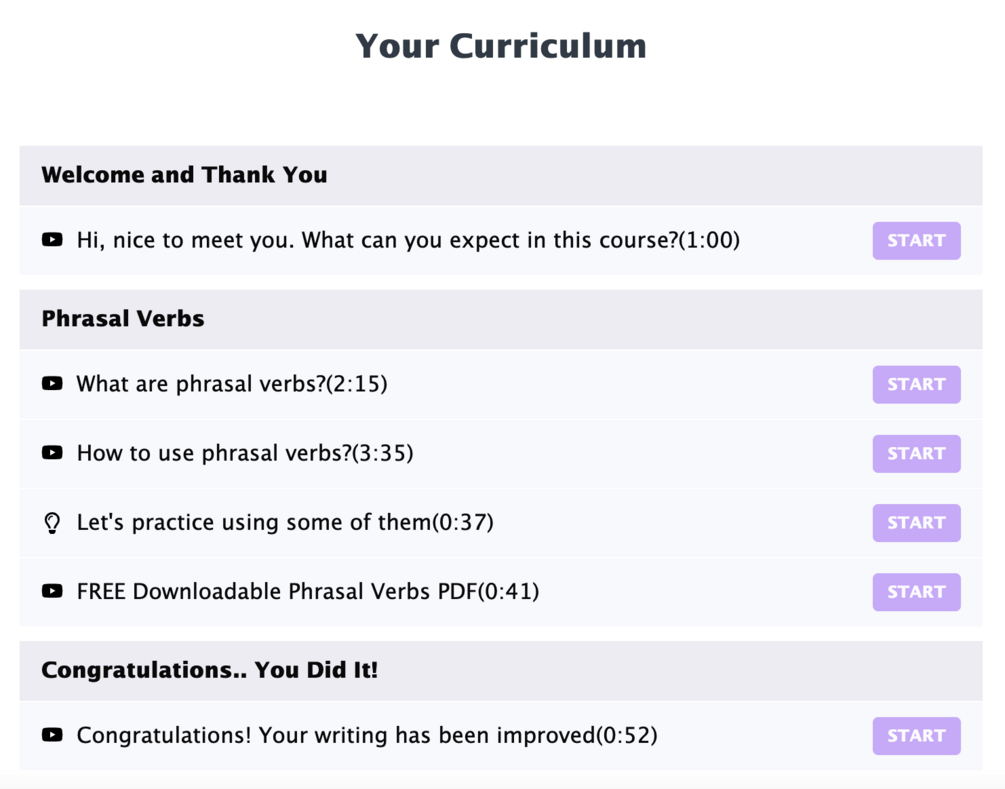Screen dimensions: 1005x789
Task: Select the 'Phrasal Verbs' section header
Action: [123, 319]
